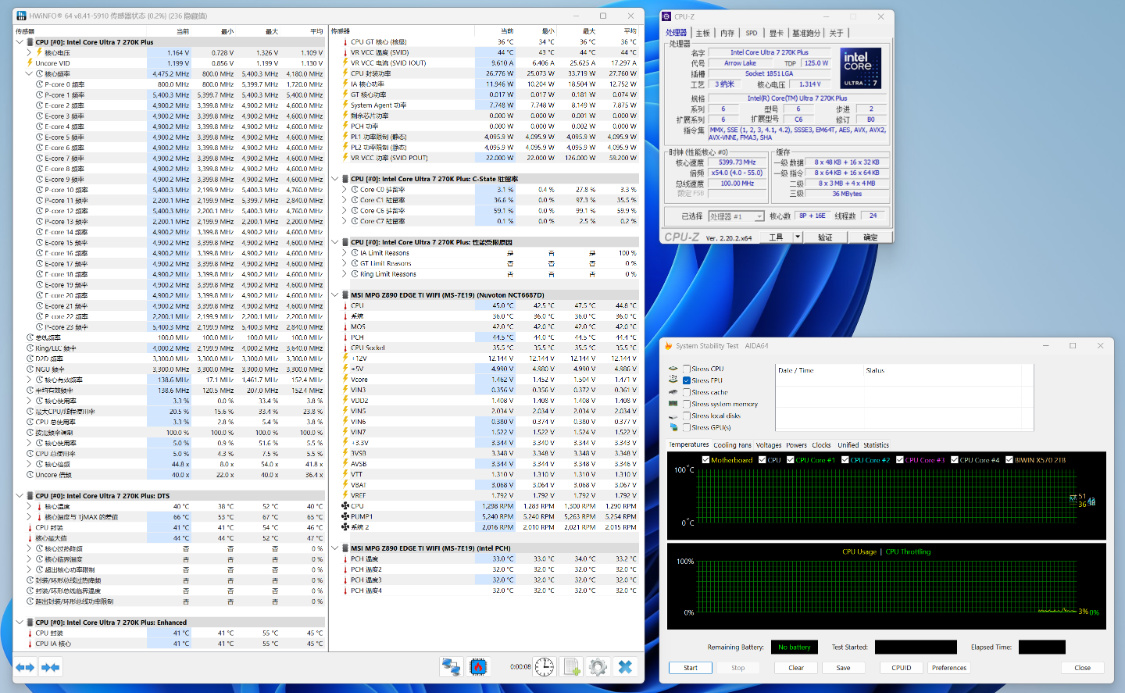Click the Save button in AIDA64
Viewport: 1125px width, 693px height.
[x=843, y=667]
